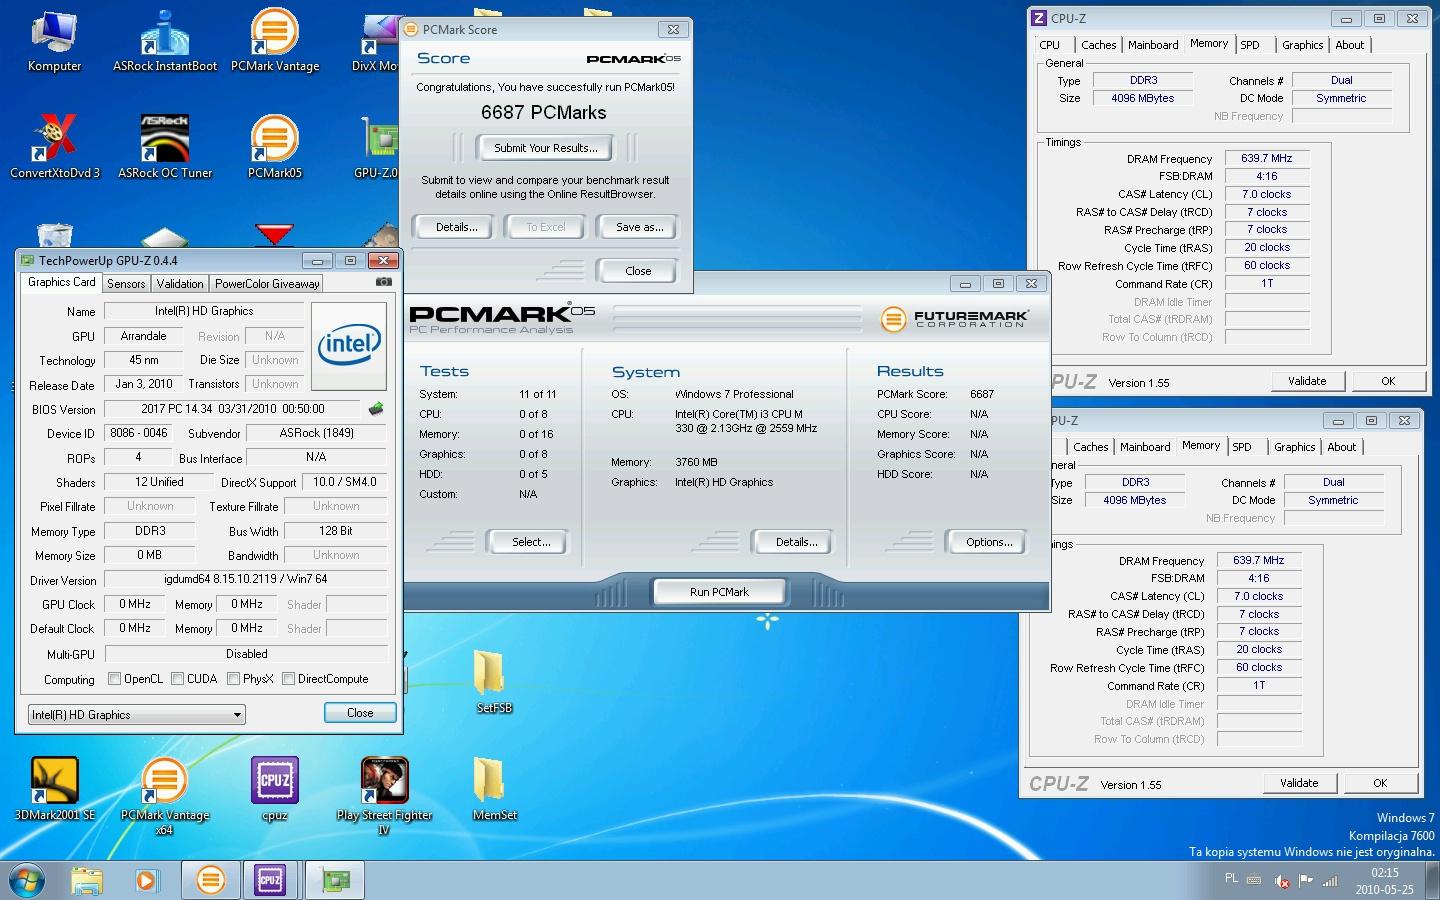
Task: Open the SetFSB folder
Action: coord(494,682)
